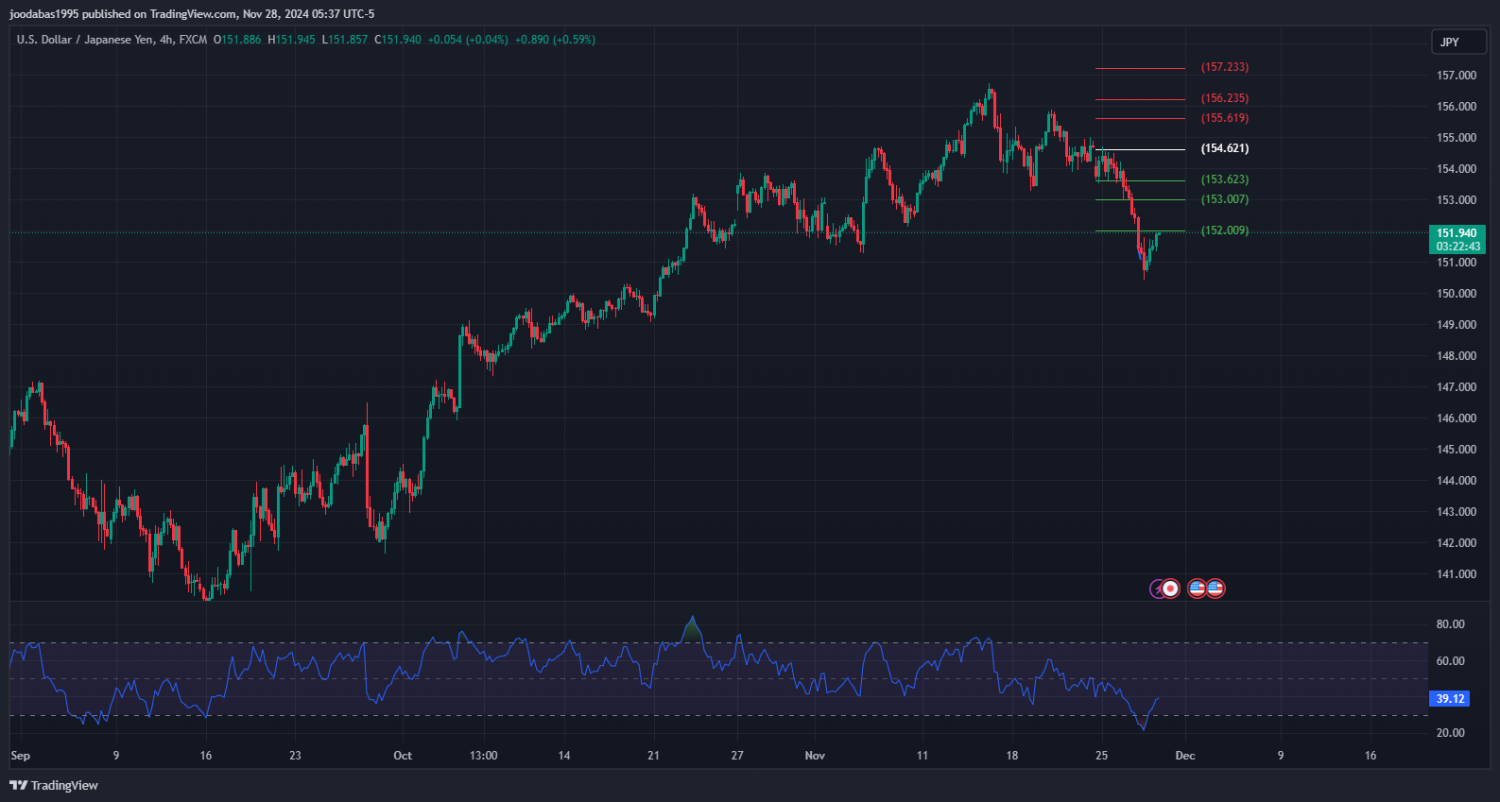
Task: Select the green 153.007 support level label
Action: (x=1224, y=200)
